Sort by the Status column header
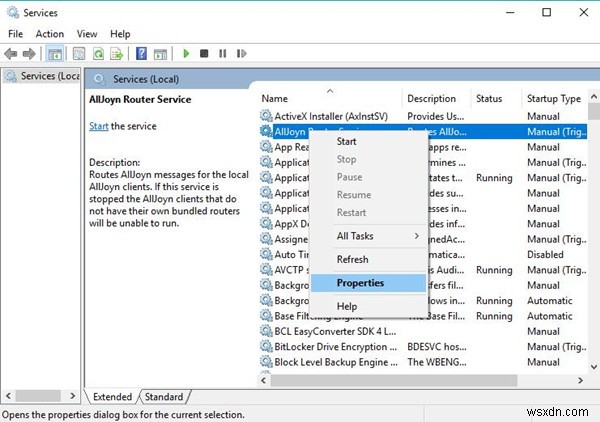The height and width of the screenshot is (422, 600). [x=496, y=99]
